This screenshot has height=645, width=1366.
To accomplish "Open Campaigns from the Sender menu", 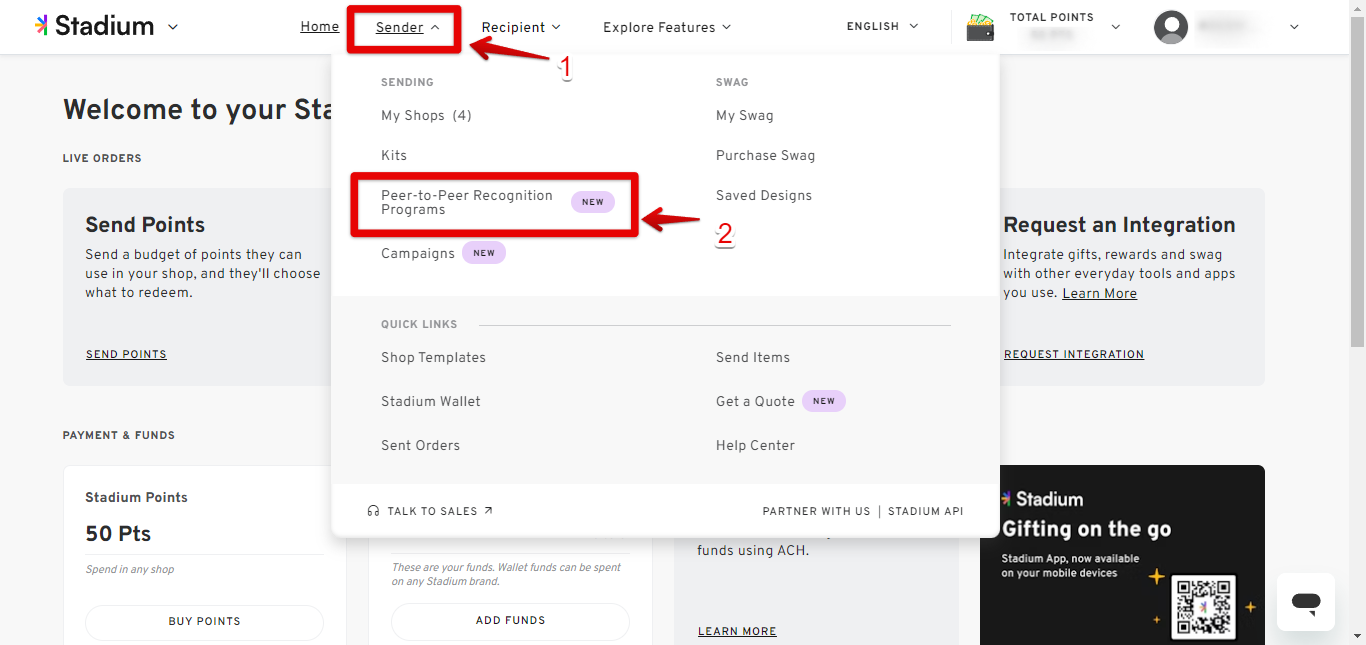I will [418, 253].
